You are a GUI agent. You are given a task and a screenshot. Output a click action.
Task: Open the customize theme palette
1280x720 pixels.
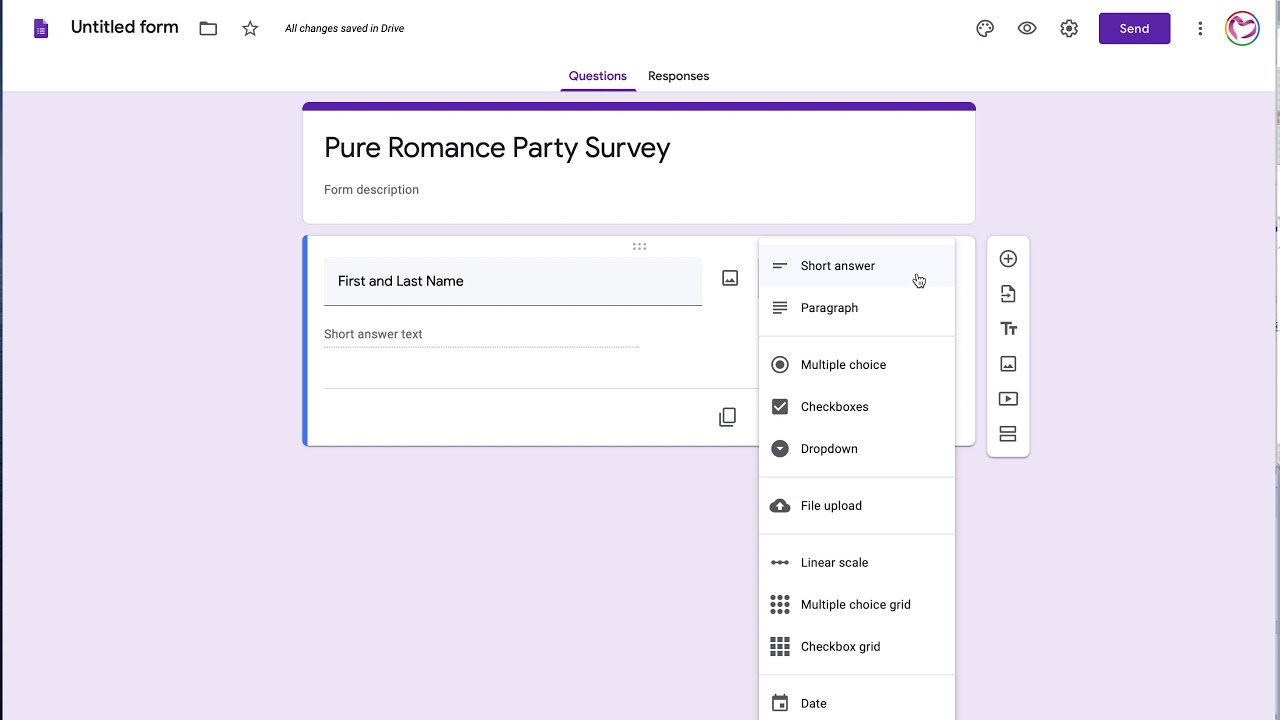[985, 29]
